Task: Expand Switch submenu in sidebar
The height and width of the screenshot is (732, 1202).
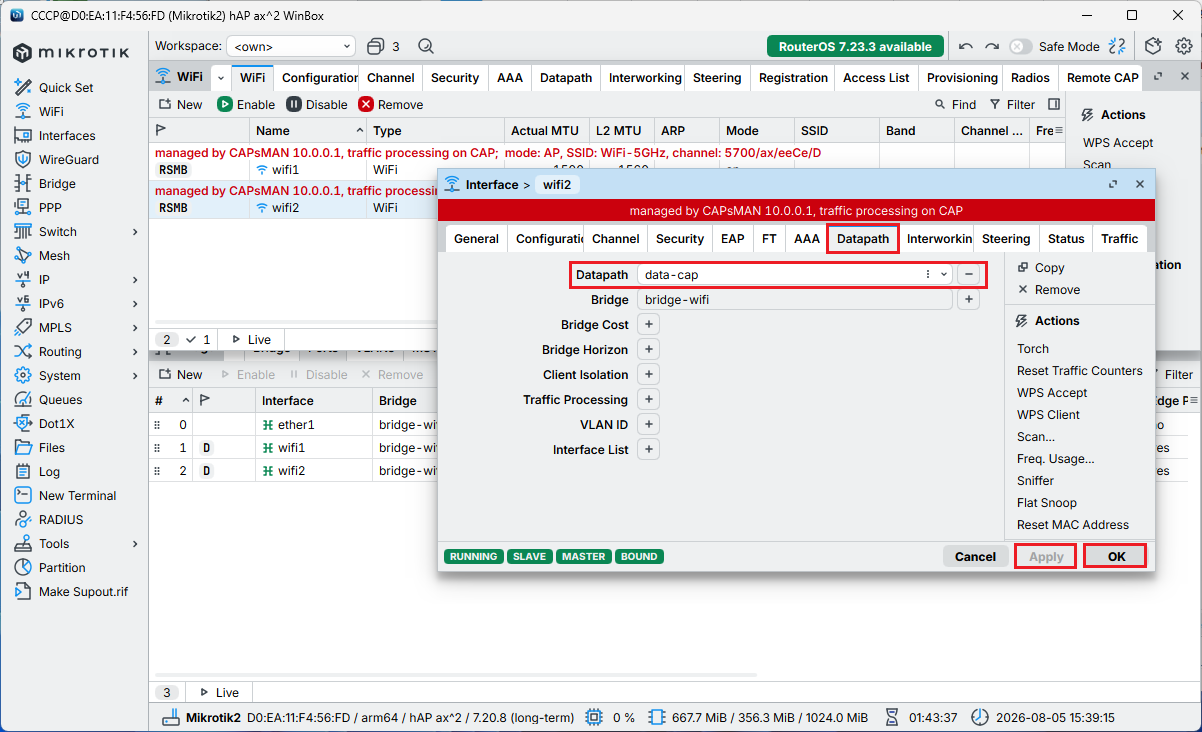Action: pyautogui.click(x=135, y=231)
